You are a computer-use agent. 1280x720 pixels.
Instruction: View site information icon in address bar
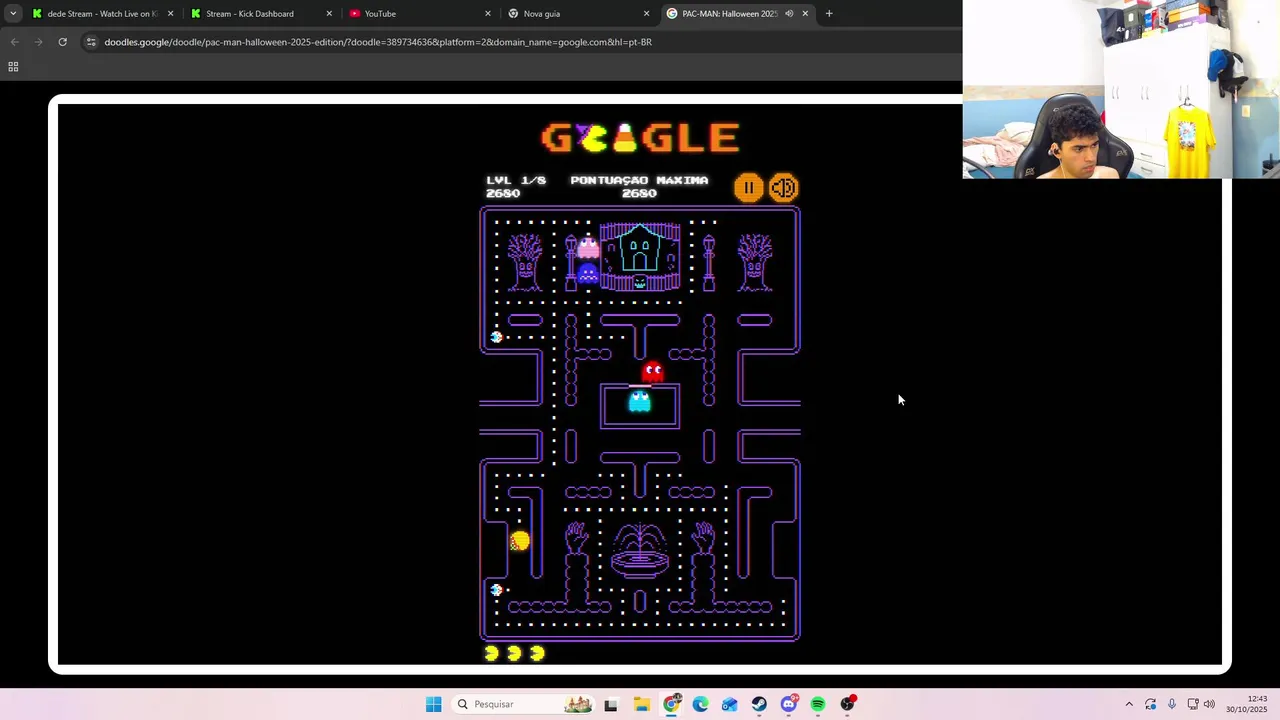pyautogui.click(x=91, y=42)
